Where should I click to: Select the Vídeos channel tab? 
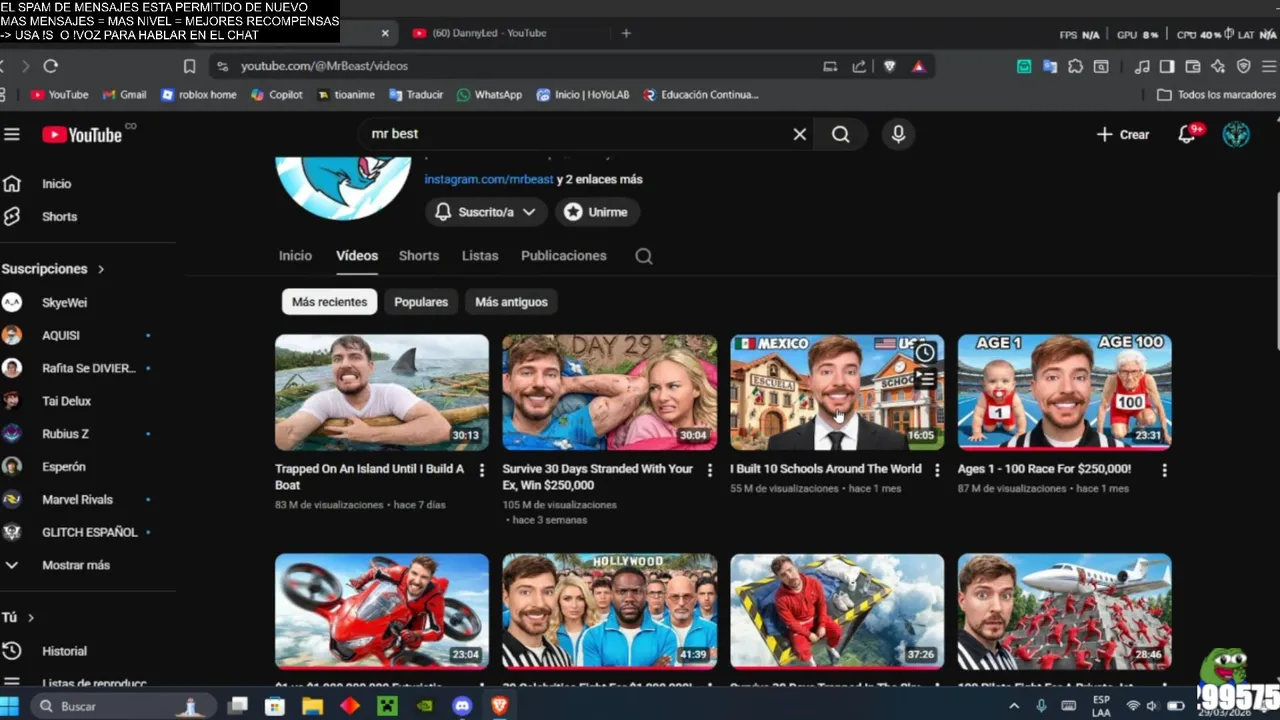coord(357,256)
